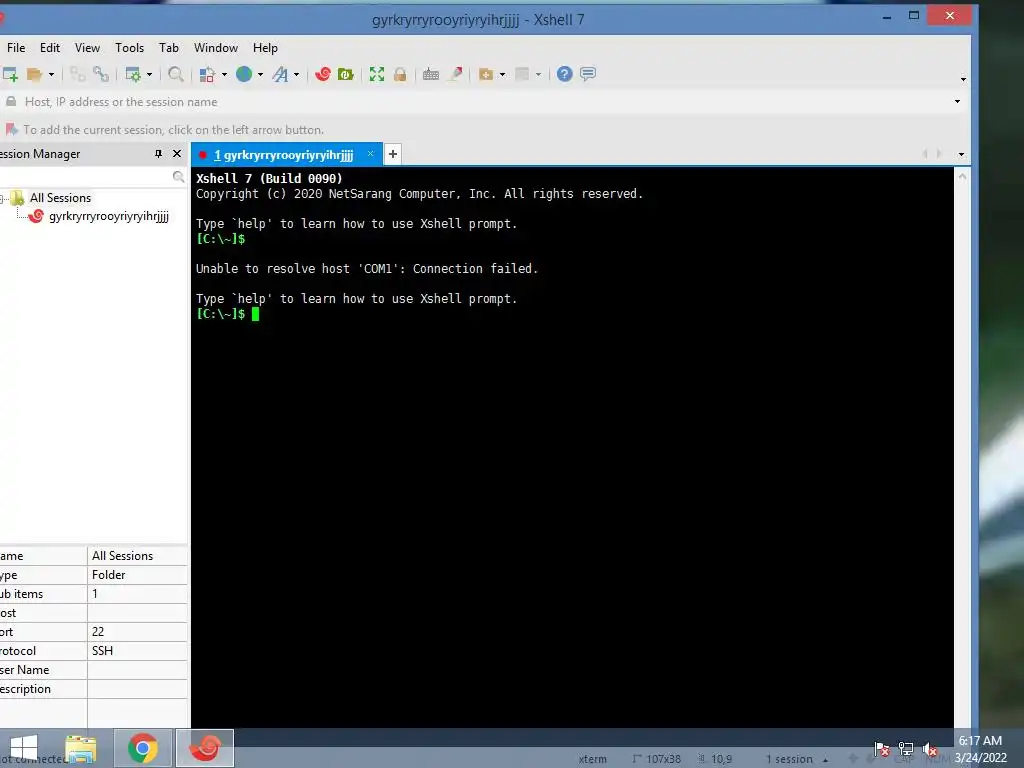Click the address bar host input field
Image resolution: width=1024 pixels, height=768 pixels.
pos(483,102)
